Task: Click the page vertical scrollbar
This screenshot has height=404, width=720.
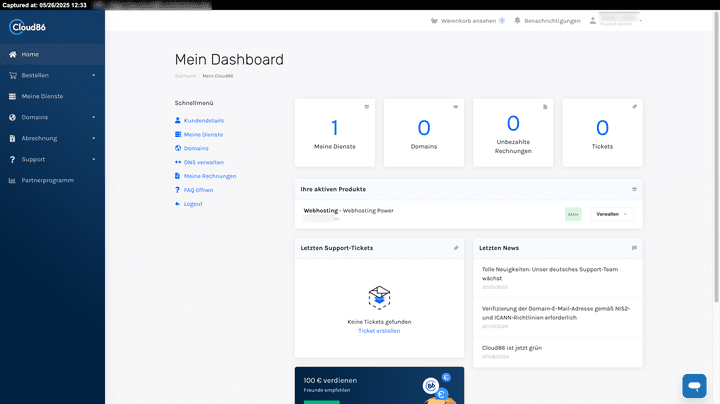Action: coord(716,156)
